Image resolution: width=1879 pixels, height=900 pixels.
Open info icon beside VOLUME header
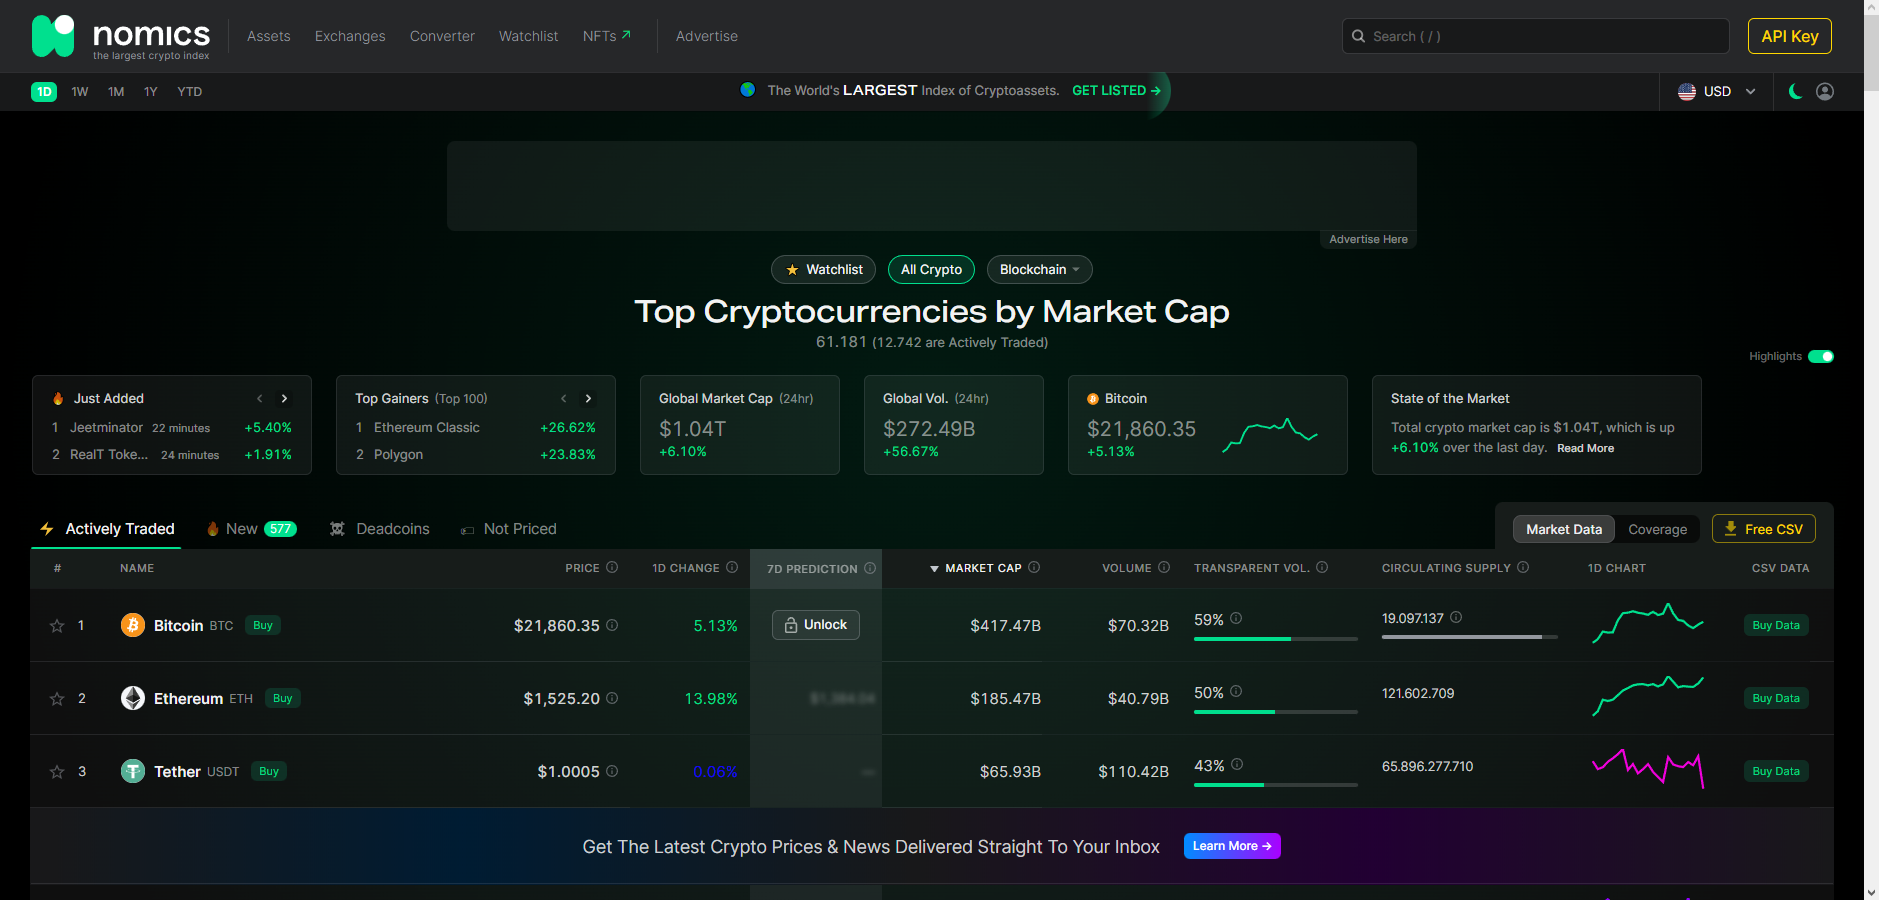pyautogui.click(x=1164, y=567)
